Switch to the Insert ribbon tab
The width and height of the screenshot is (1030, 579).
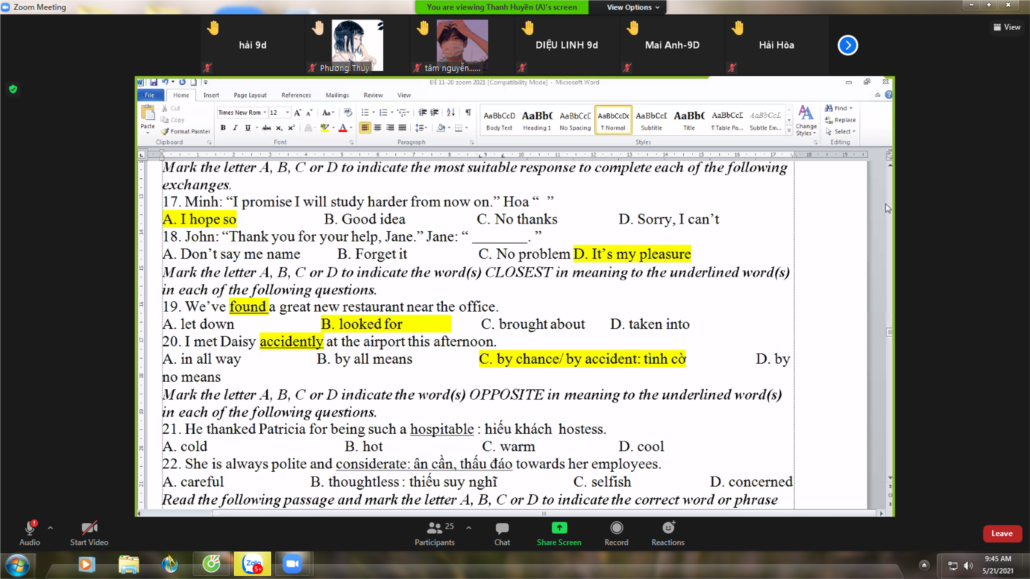click(211, 95)
